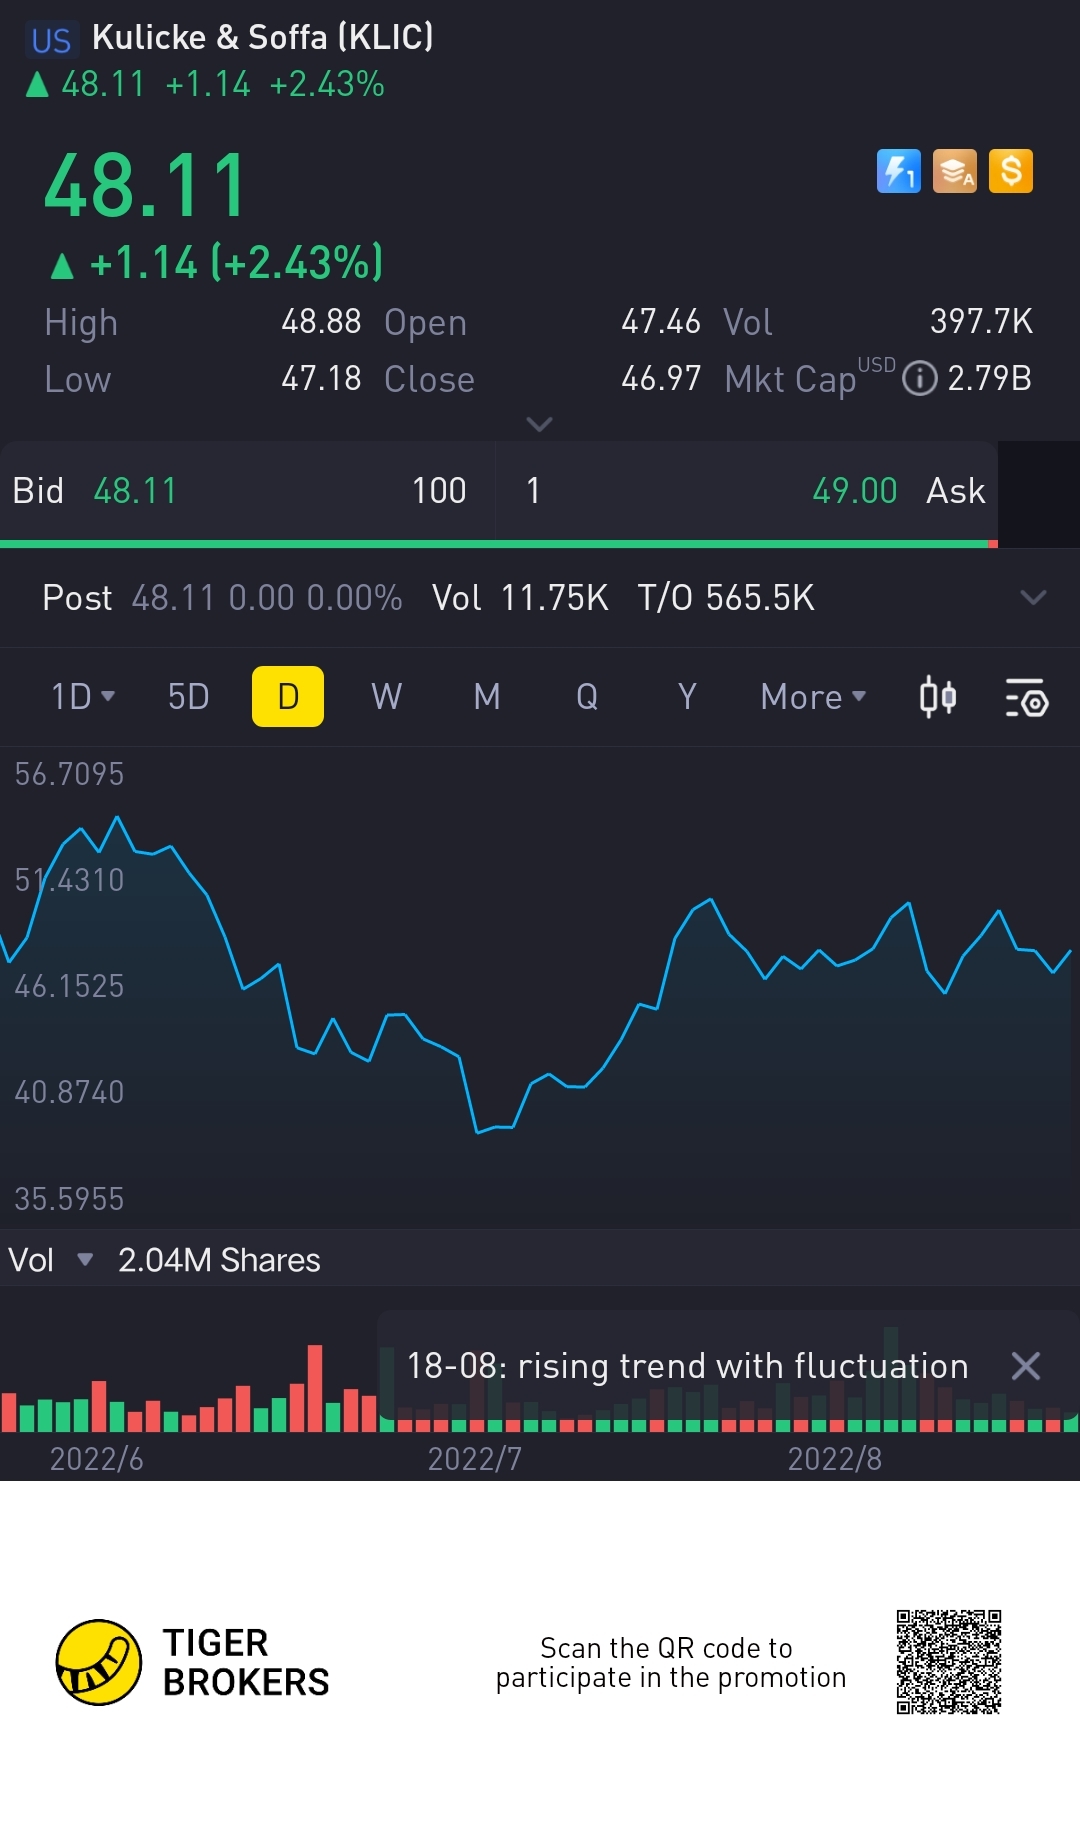1080x1845 pixels.
Task: Open the candlestick chart type icon
Action: [x=938, y=697]
